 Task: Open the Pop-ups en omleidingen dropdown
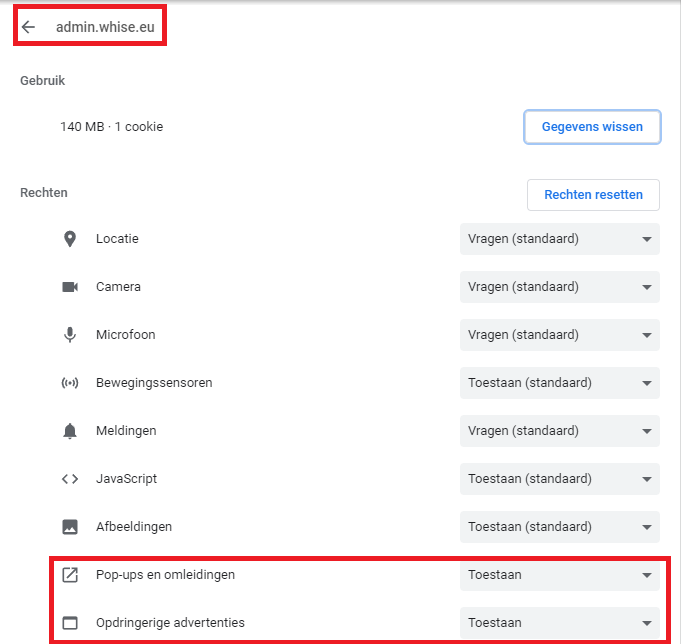(559, 575)
